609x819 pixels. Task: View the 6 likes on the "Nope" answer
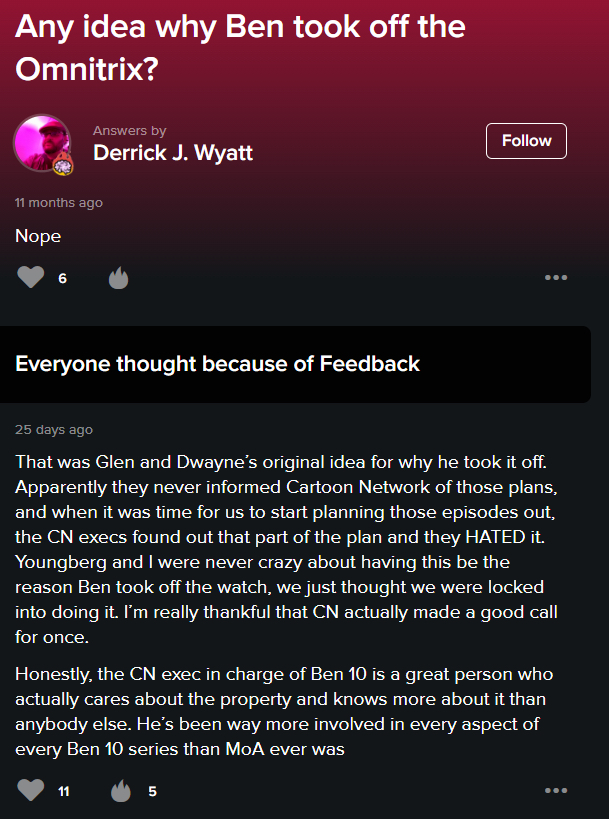pyautogui.click(x=62, y=278)
